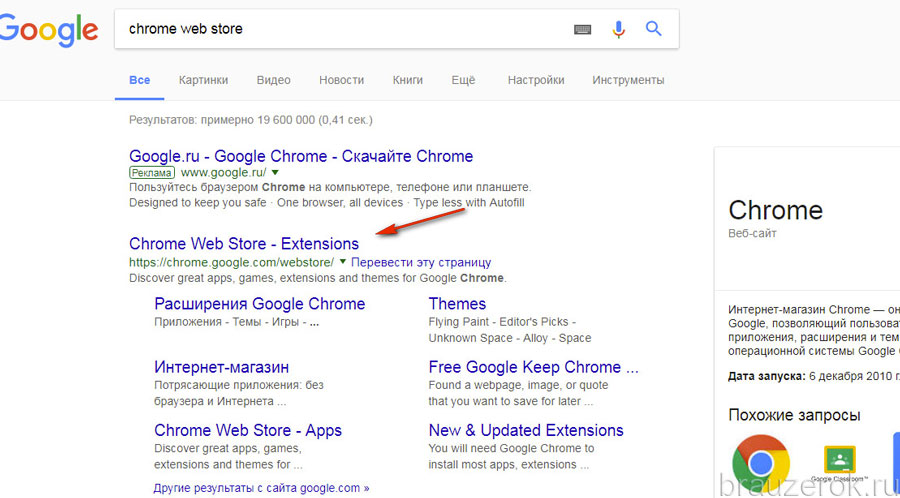This screenshot has width=900, height=498.
Task: Open Free Google Keep Chrome sitelink
Action: (533, 367)
